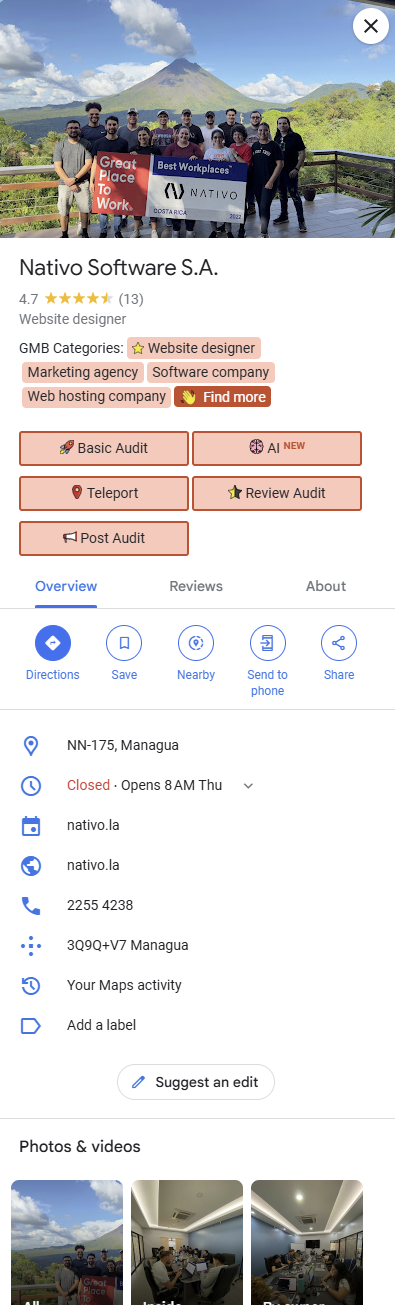The height and width of the screenshot is (1305, 395).
Task: Switch to the Overview tab
Action: point(66,586)
